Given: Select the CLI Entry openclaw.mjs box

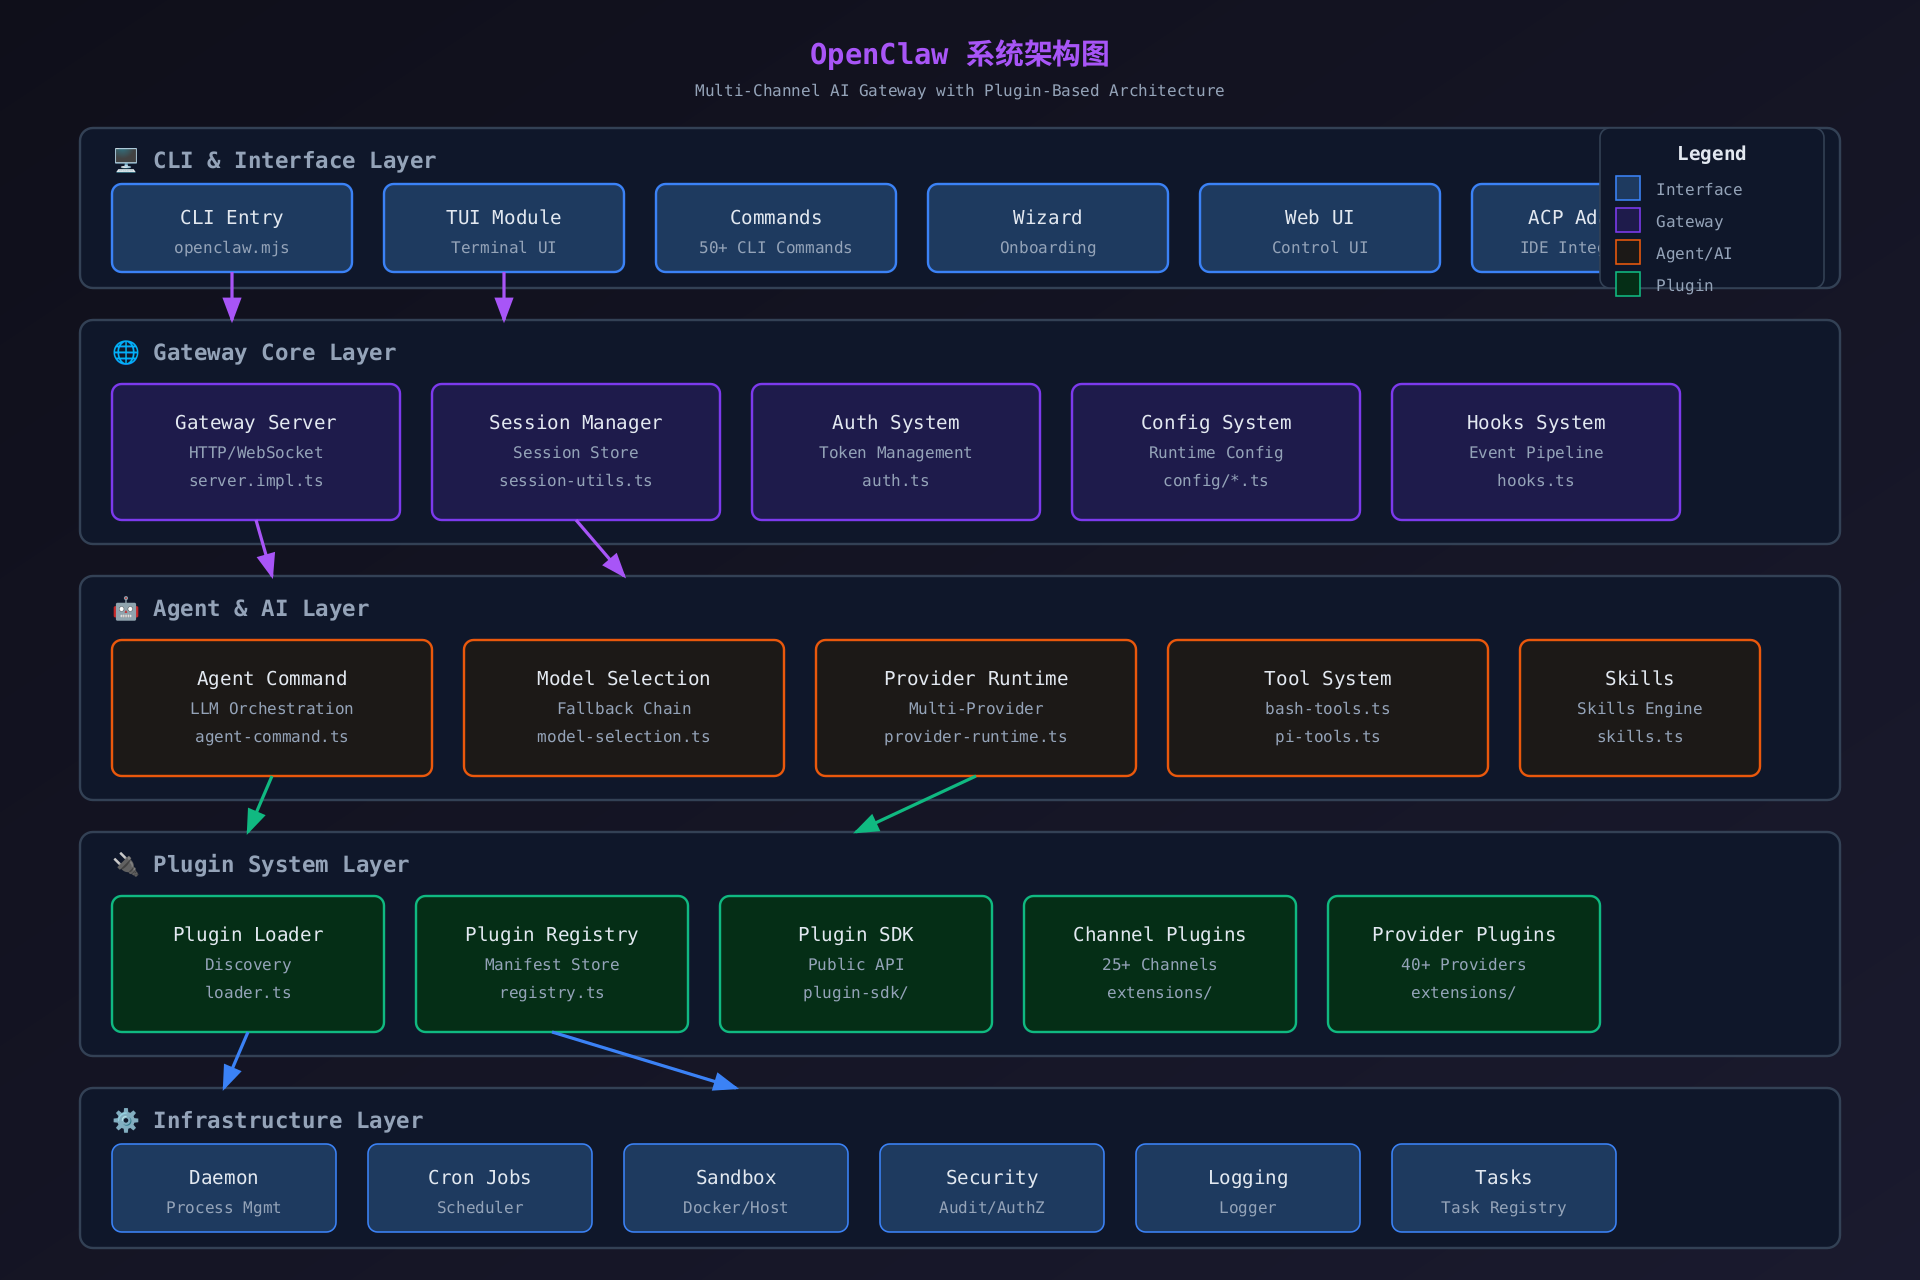Looking at the screenshot, I should [232, 228].
